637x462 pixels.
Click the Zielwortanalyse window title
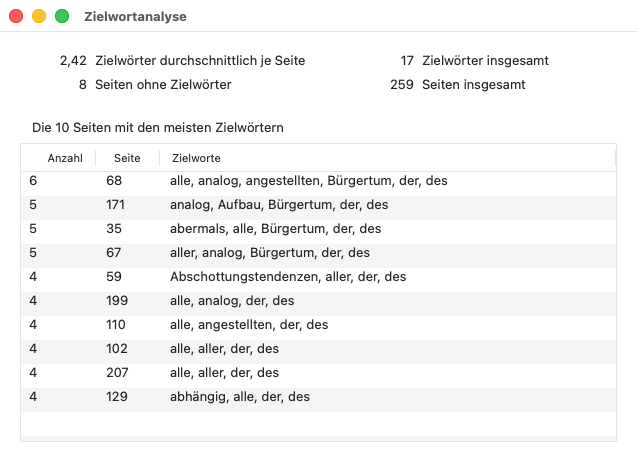point(135,17)
